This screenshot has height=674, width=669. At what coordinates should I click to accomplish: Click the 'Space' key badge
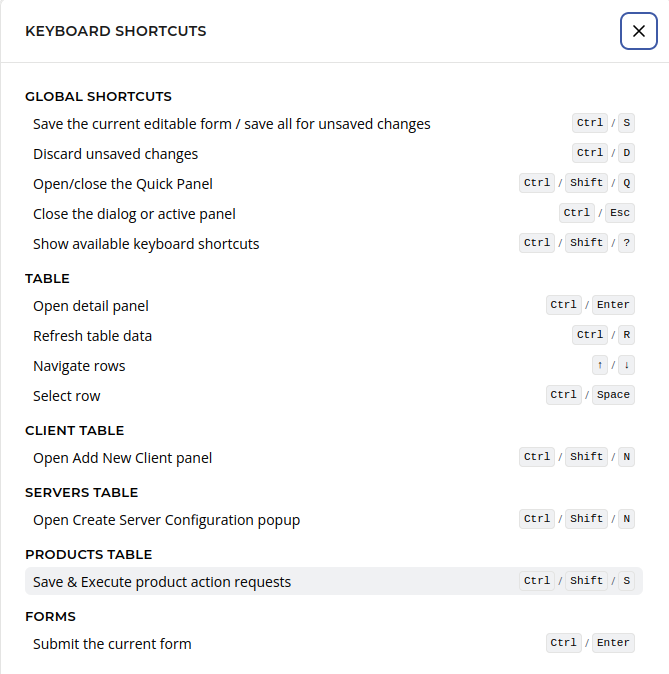(x=613, y=395)
